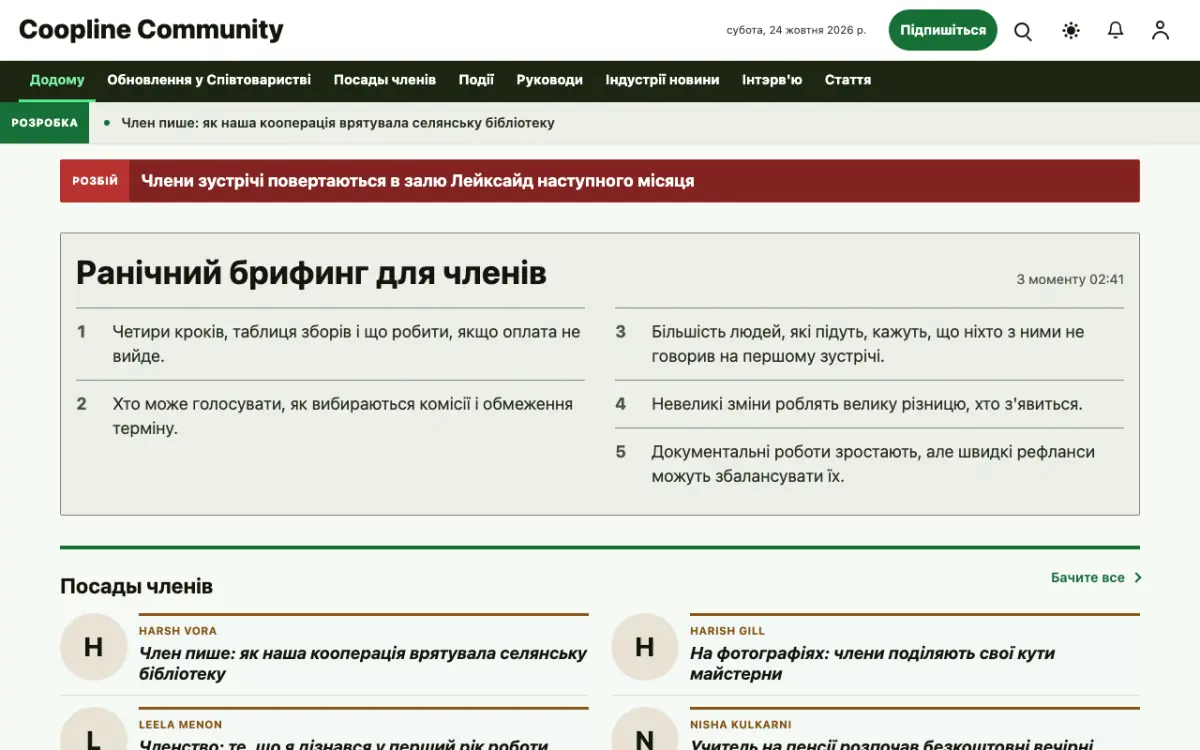Viewport: 1200px width, 750px height.
Task: Open the Інтэрв'ю nav item
Action: [772, 80]
